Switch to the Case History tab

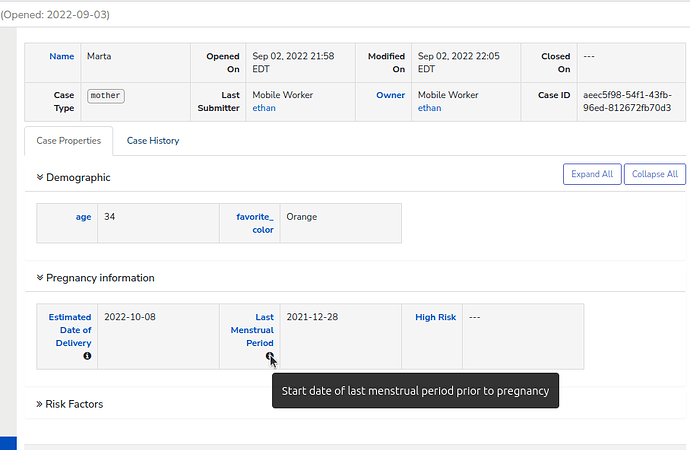pos(153,141)
